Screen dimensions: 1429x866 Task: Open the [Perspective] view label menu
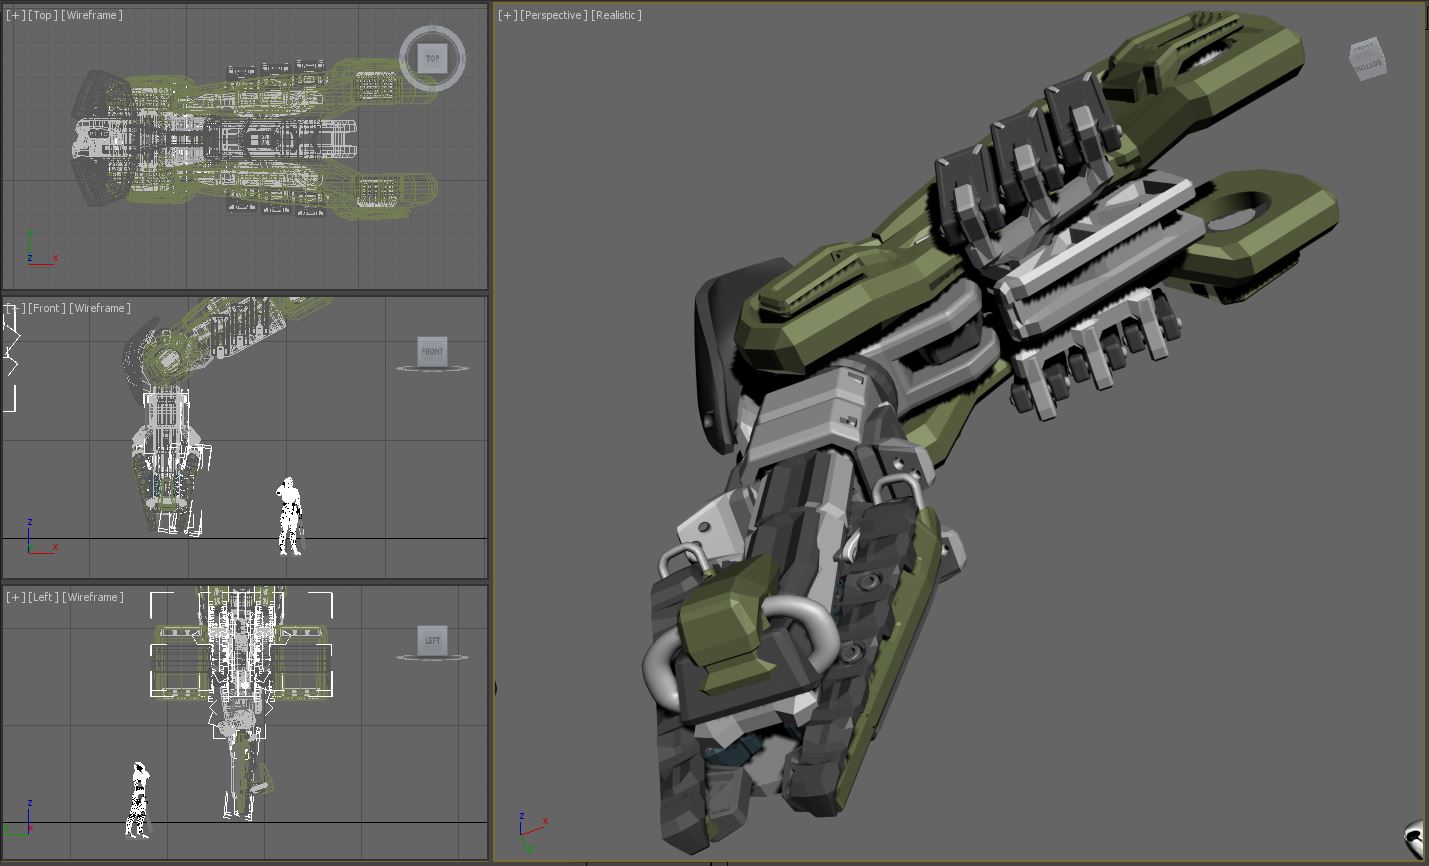(x=553, y=15)
